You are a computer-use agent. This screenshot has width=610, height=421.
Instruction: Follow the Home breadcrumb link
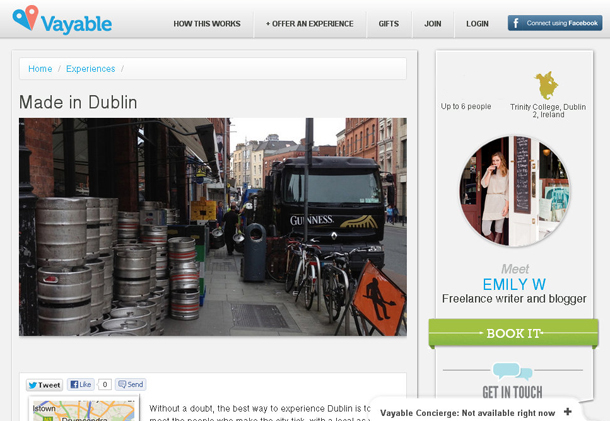point(40,69)
